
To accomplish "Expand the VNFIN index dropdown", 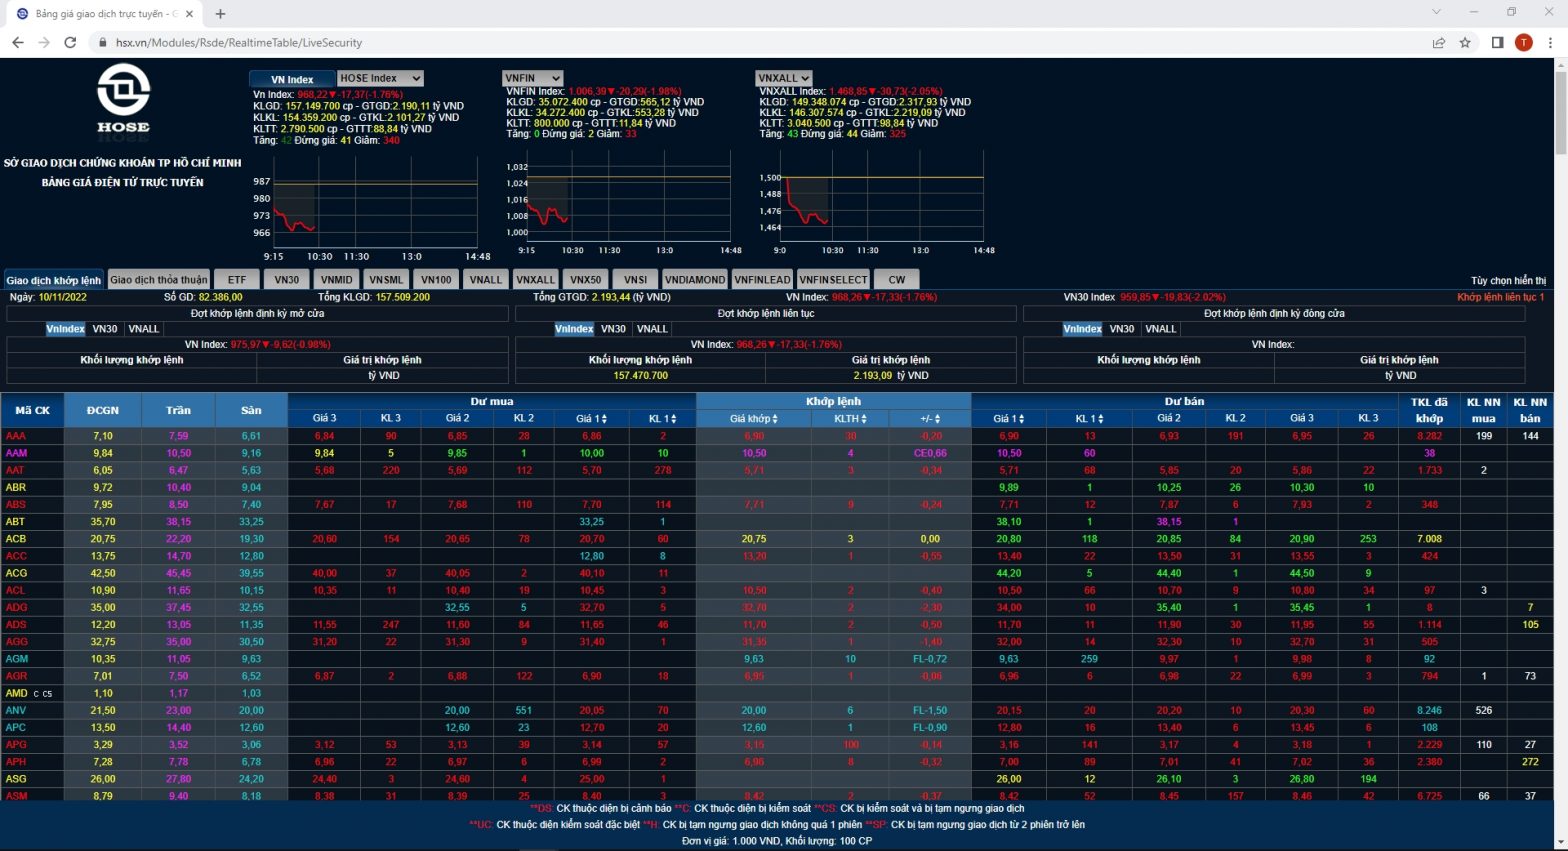I will pyautogui.click(x=533, y=78).
